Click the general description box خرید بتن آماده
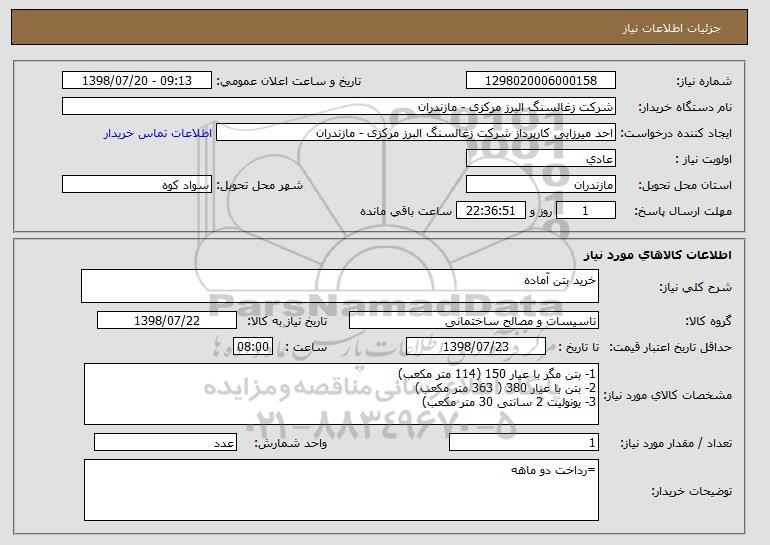The width and height of the screenshot is (770, 545). [340, 286]
